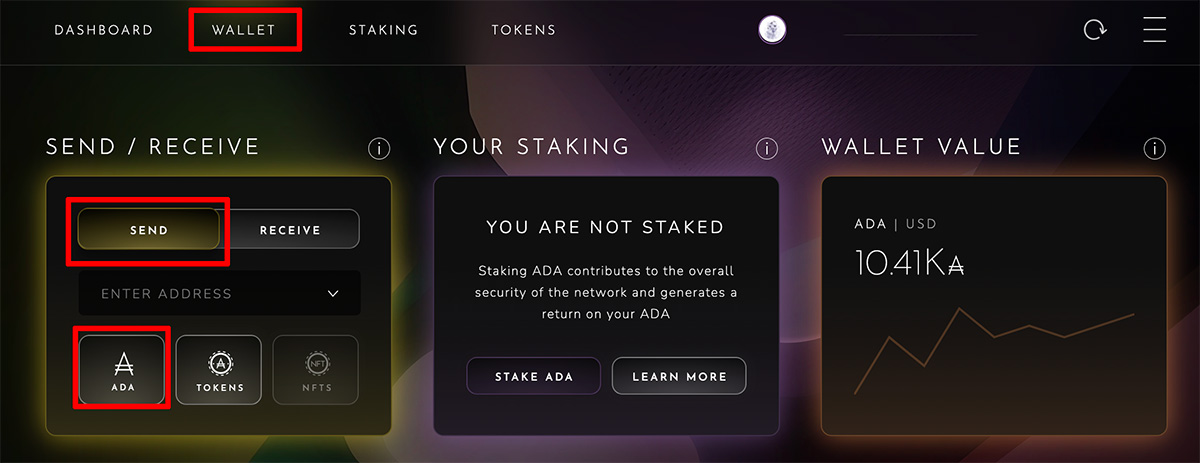Switch to the Staking tab

(383, 30)
